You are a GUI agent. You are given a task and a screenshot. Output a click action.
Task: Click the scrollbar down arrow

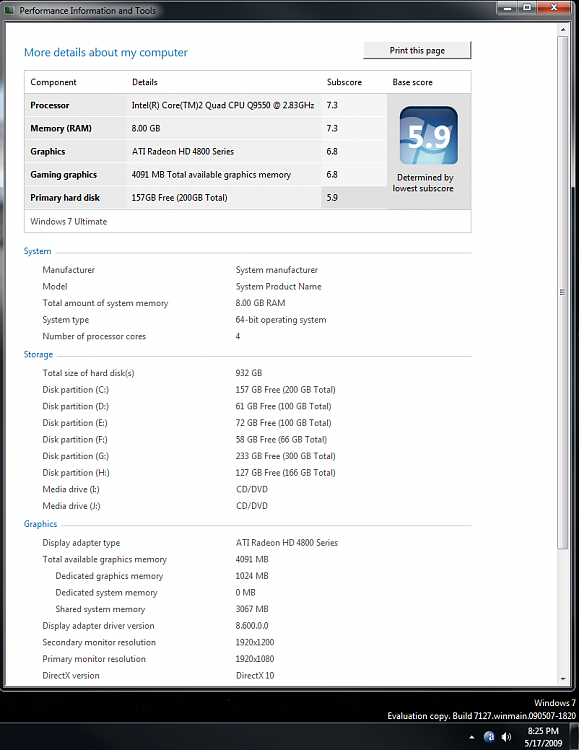point(563,679)
